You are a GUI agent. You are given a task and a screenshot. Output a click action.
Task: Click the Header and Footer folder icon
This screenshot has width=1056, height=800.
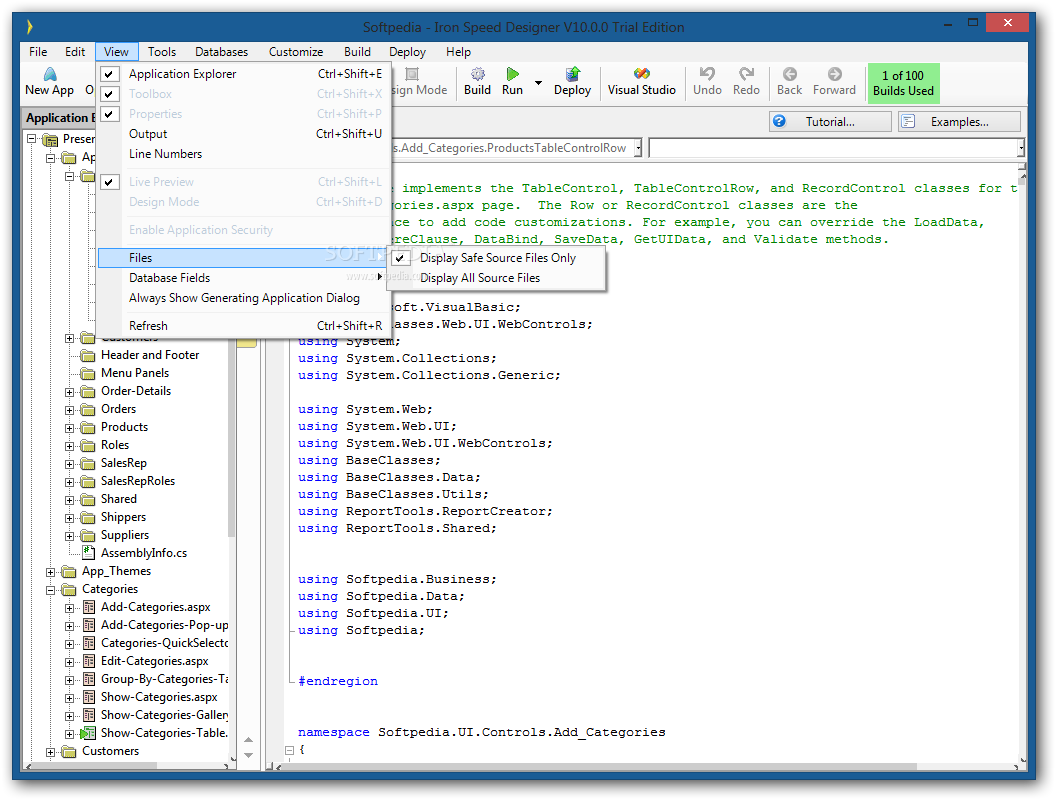[x=88, y=355]
